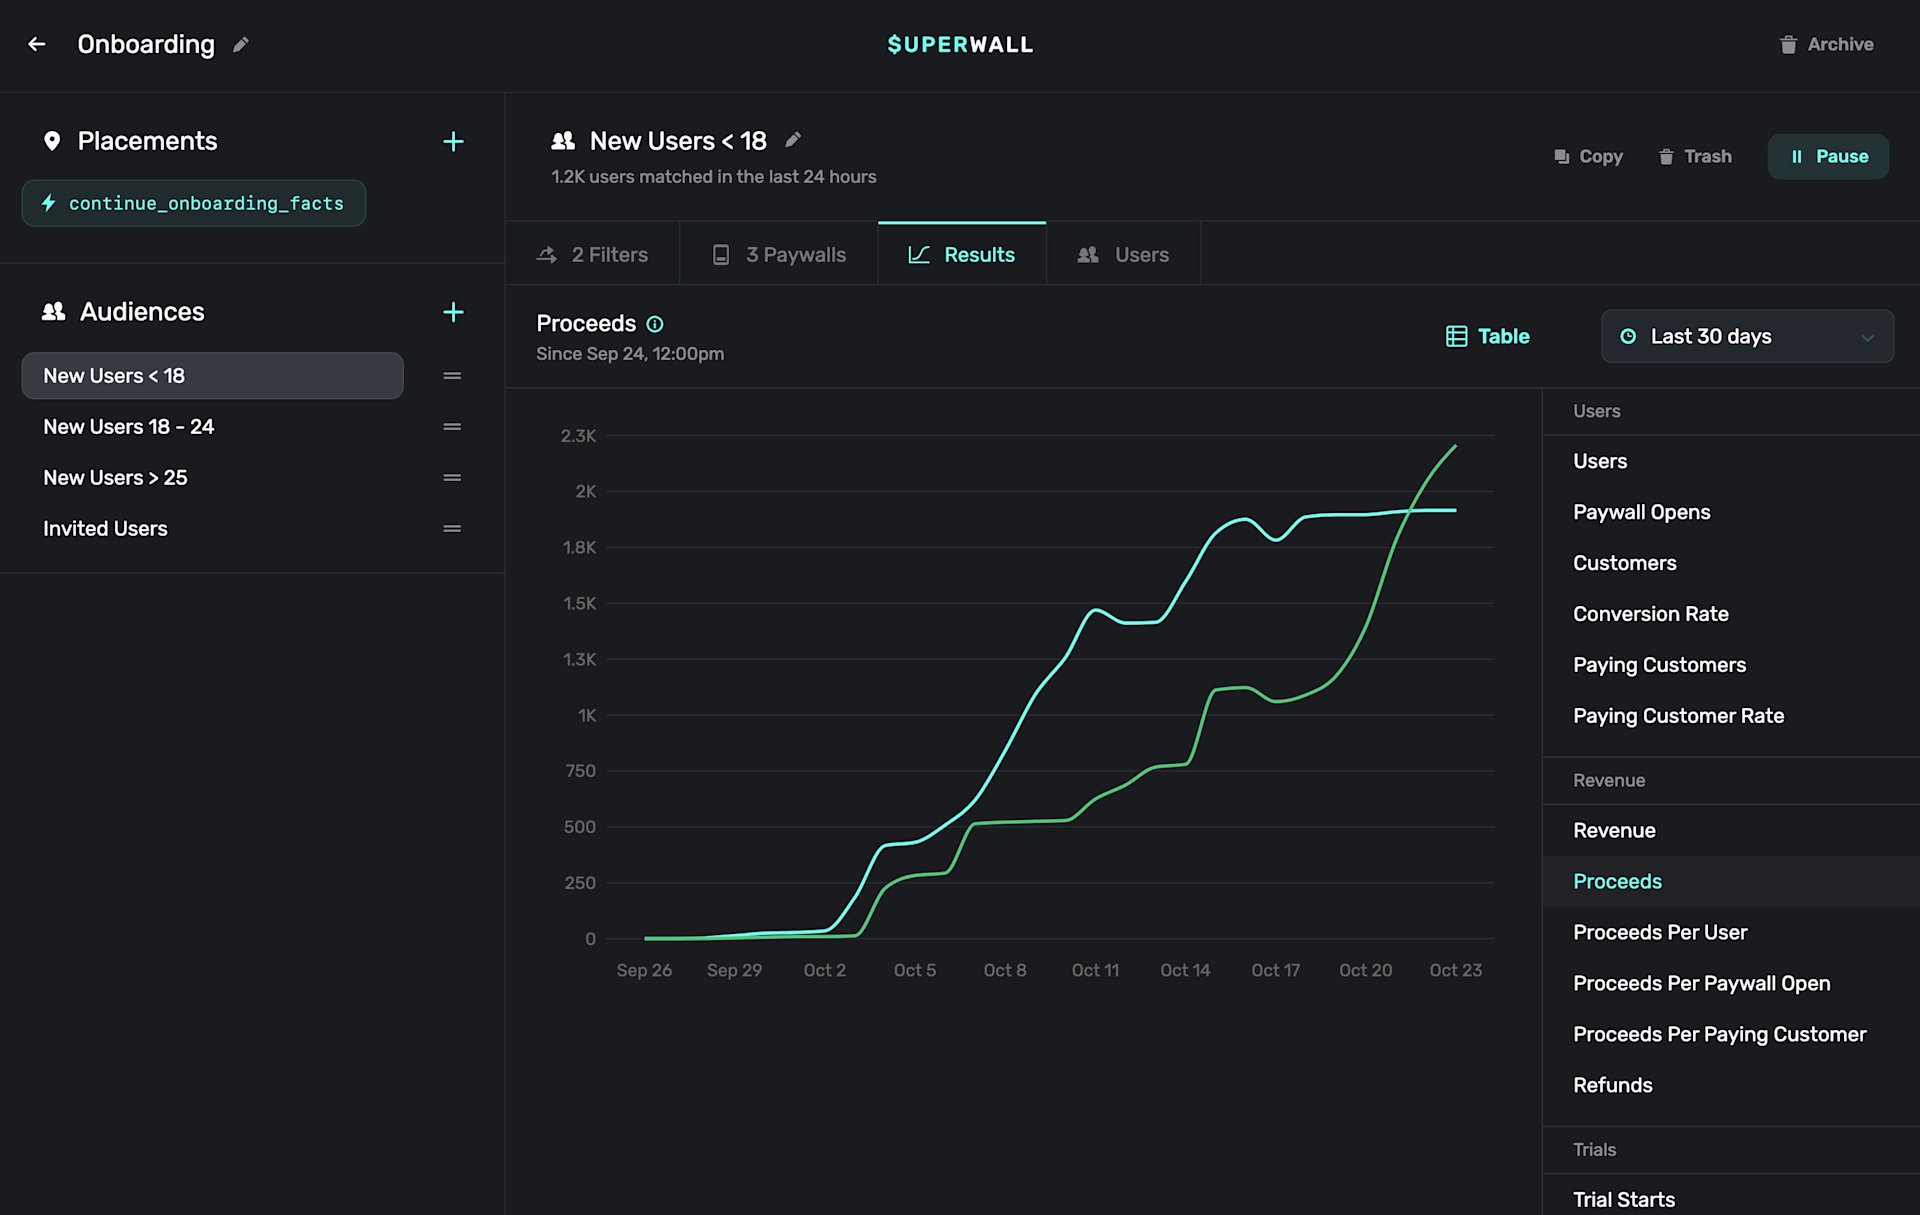Add a new placement with plus icon
Image resolution: width=1920 pixels, height=1215 pixels.
pos(453,142)
